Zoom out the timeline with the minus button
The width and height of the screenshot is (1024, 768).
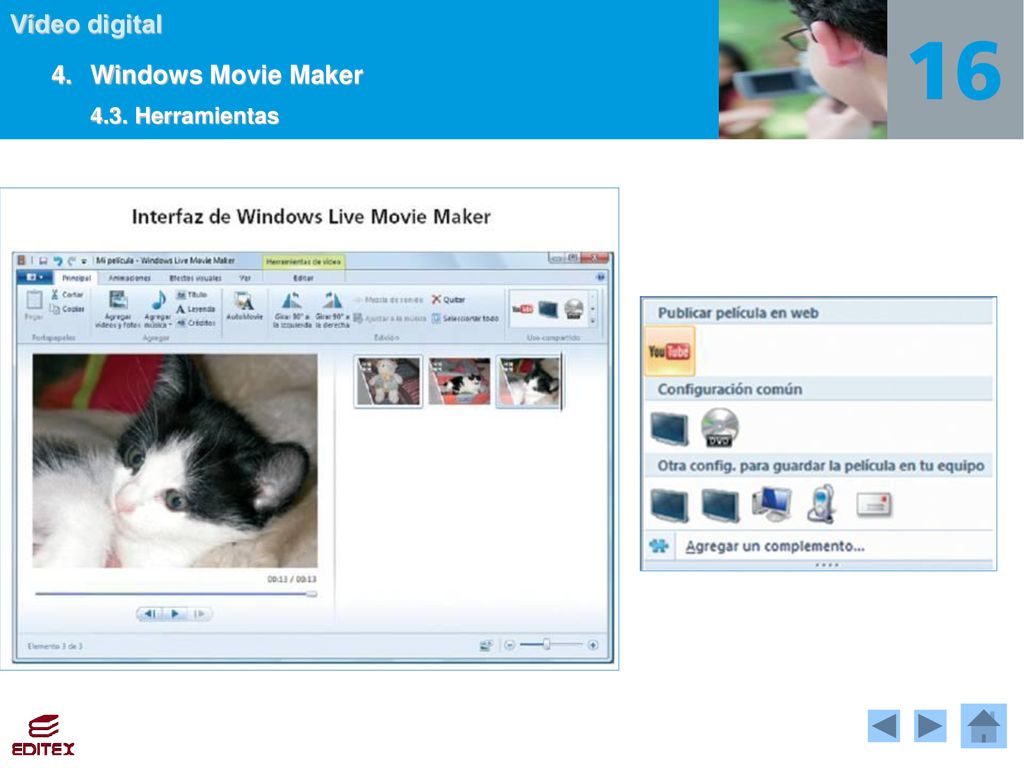point(510,645)
